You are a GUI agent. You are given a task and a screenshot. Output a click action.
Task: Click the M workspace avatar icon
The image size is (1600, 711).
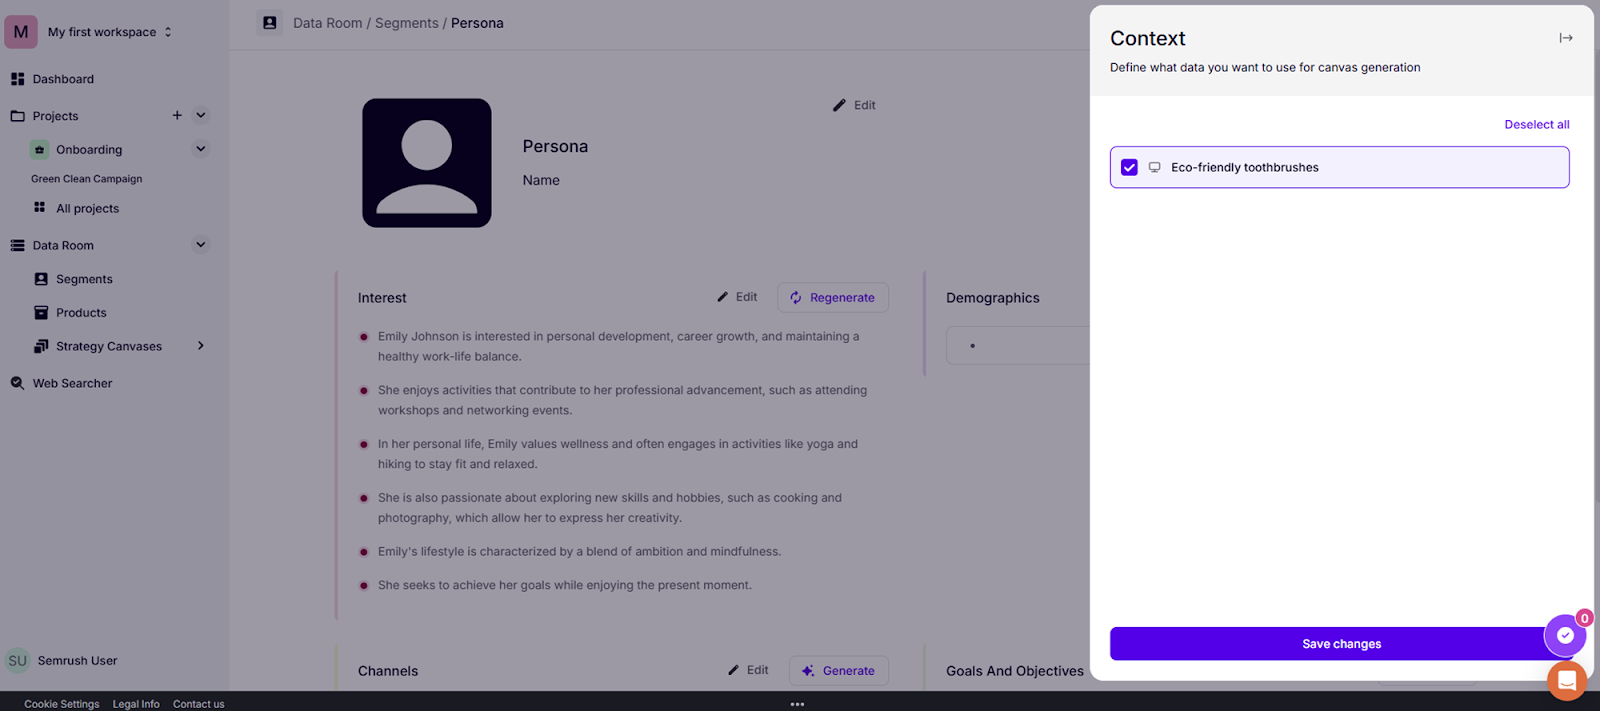21,32
